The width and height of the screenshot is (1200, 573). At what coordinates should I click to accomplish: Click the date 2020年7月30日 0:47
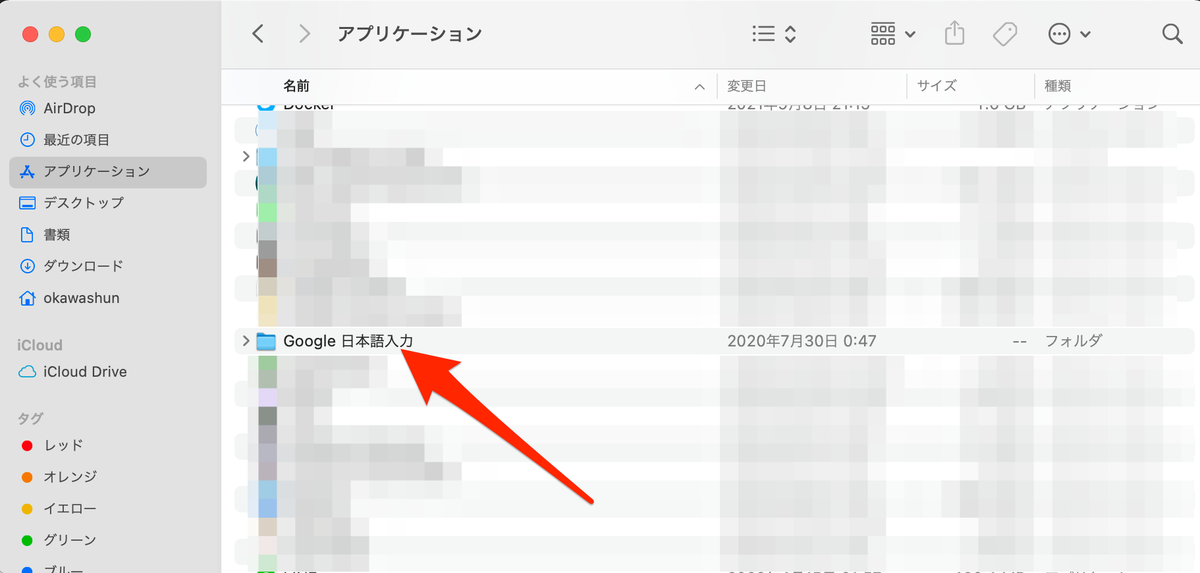pos(801,341)
